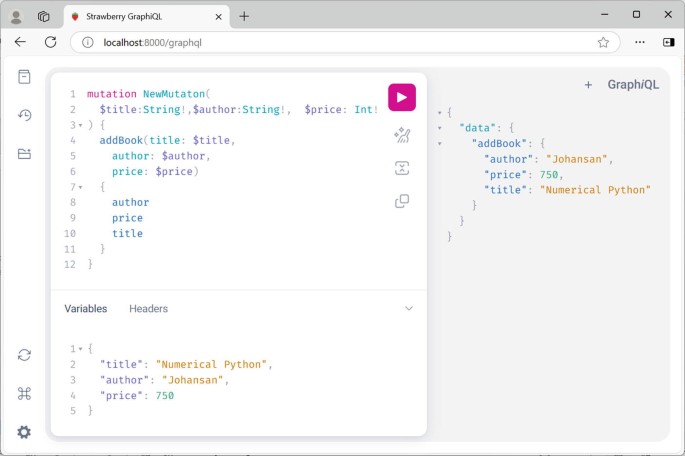
Task: Show query history panel
Action: point(24,115)
